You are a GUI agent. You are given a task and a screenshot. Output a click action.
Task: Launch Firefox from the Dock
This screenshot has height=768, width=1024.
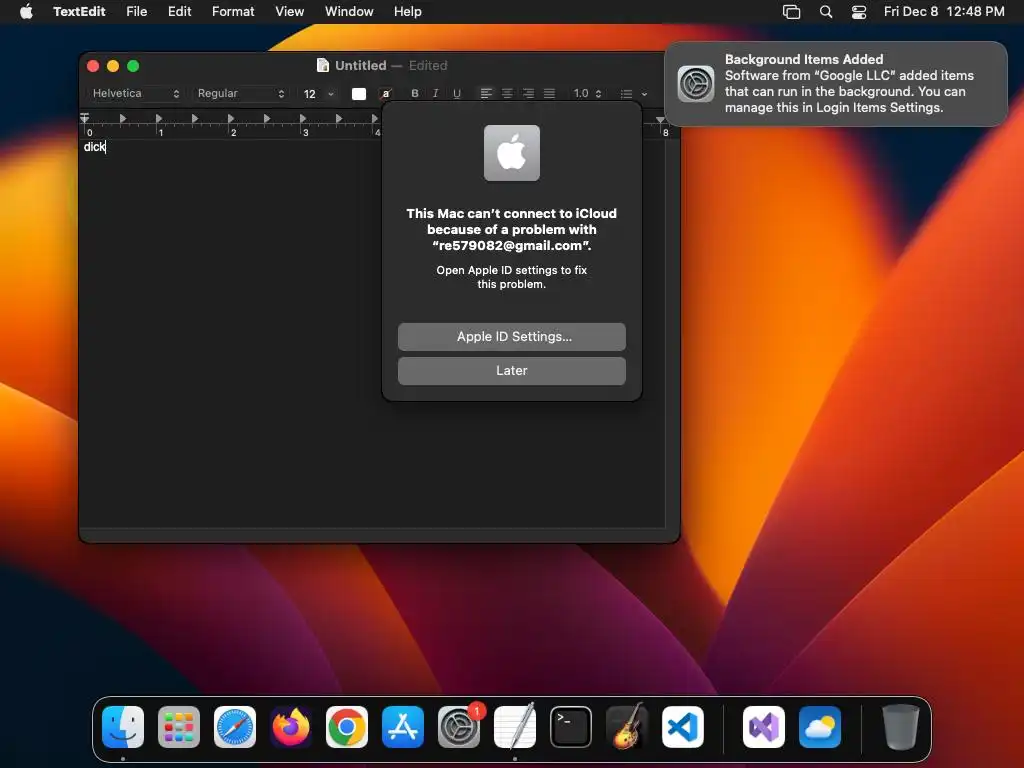(291, 726)
